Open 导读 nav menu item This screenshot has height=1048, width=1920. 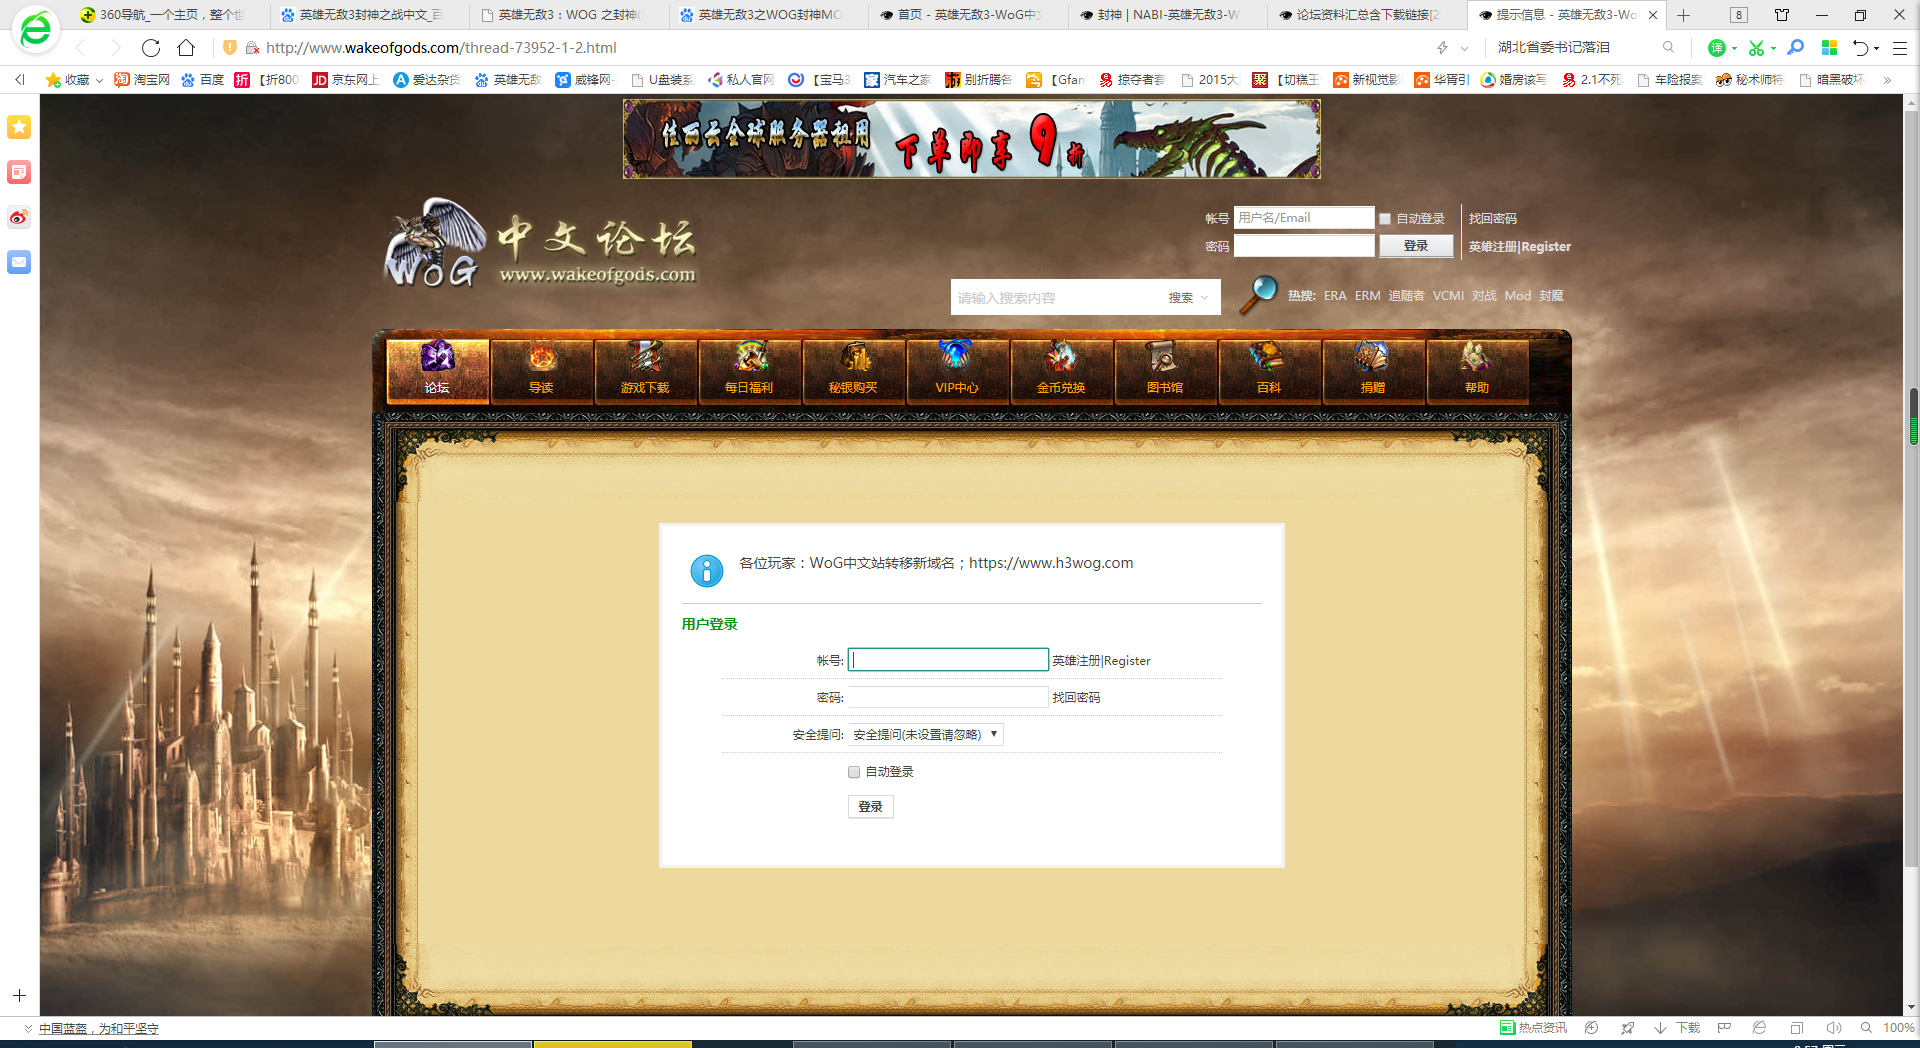[541, 371]
